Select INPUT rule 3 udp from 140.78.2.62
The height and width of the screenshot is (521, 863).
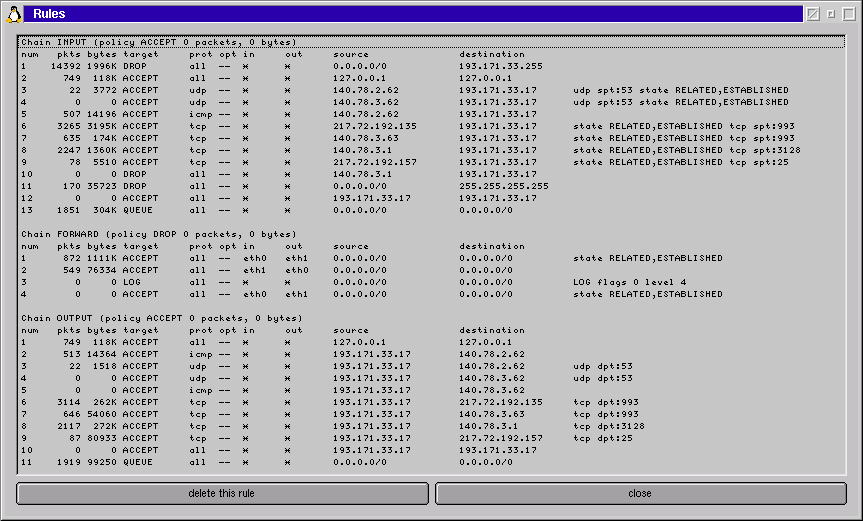click(432, 90)
